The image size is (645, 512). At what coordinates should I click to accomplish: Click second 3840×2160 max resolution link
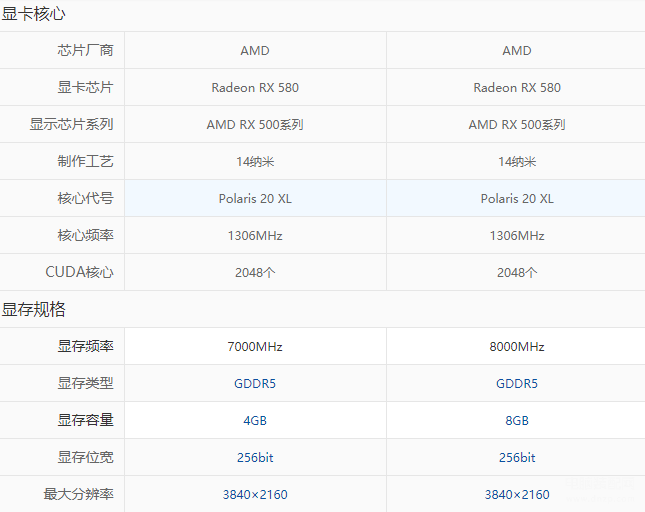(517, 494)
